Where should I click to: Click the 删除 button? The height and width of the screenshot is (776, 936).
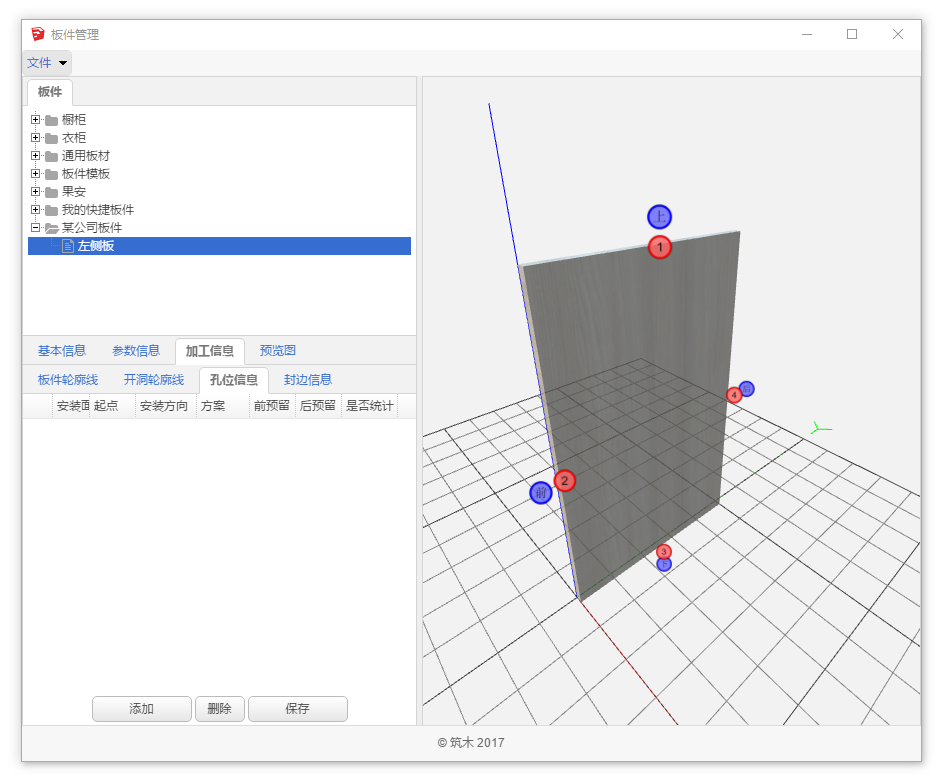coord(219,709)
